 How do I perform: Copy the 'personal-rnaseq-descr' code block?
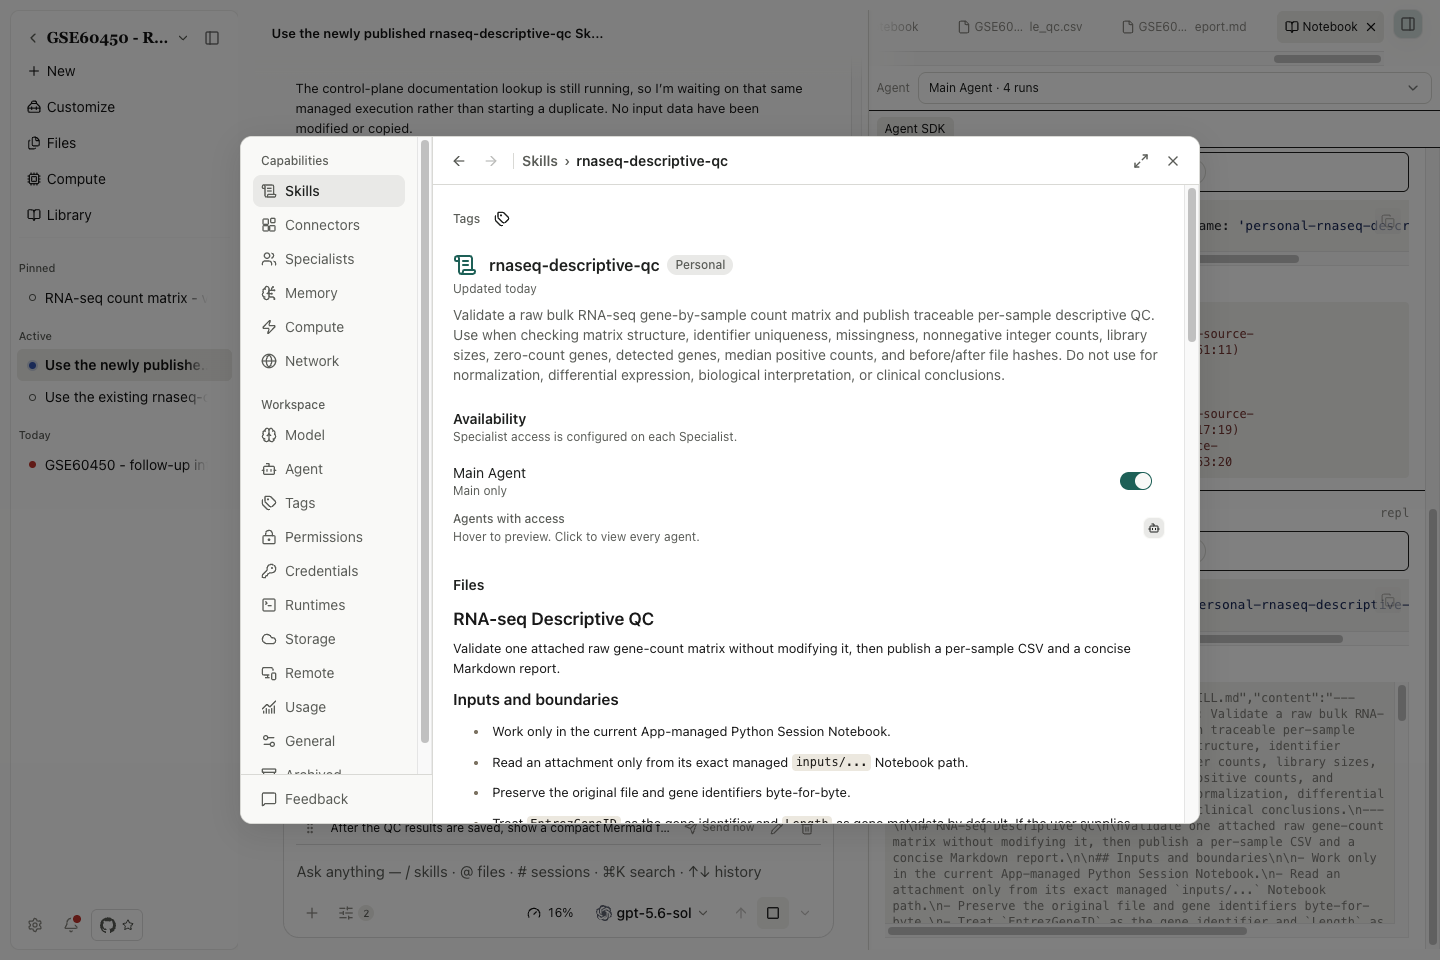click(x=1388, y=221)
